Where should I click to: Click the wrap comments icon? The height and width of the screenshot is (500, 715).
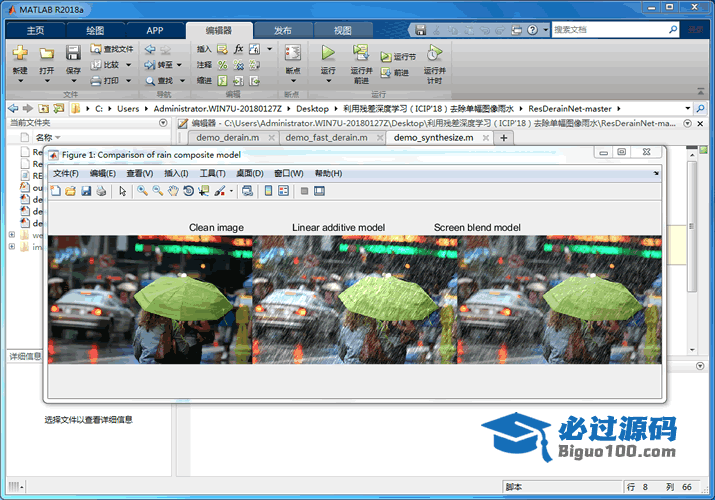pos(254,65)
